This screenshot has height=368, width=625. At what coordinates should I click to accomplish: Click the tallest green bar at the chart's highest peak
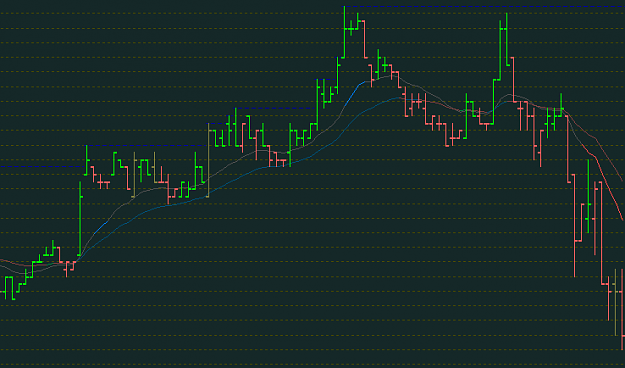coord(345,32)
